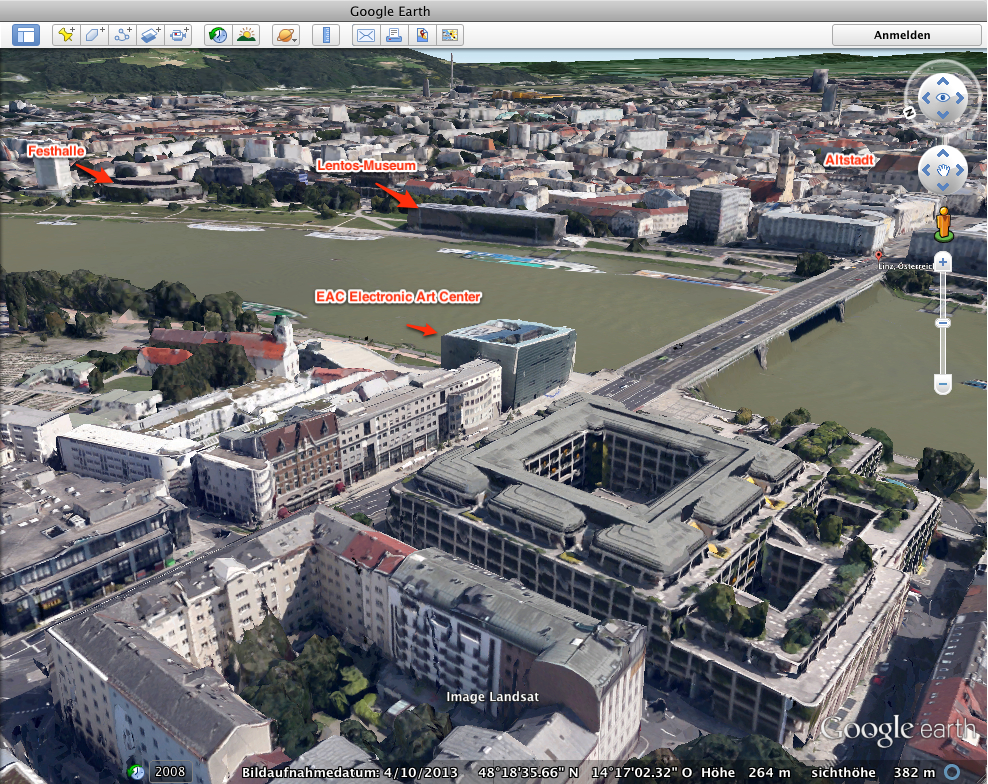Screen dimensions: 988x784
Task: Click the Lentos-Museum label
Action: pyautogui.click(x=366, y=166)
